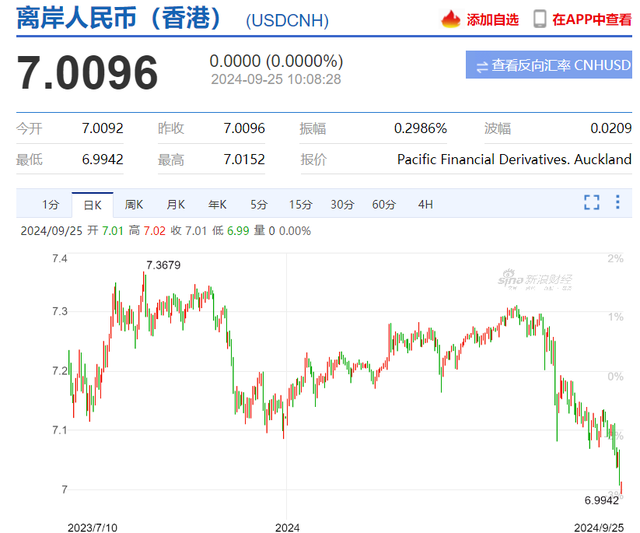This screenshot has height=533, width=640.
Task: Switch to the 月K chart tab
Action: pos(176,204)
